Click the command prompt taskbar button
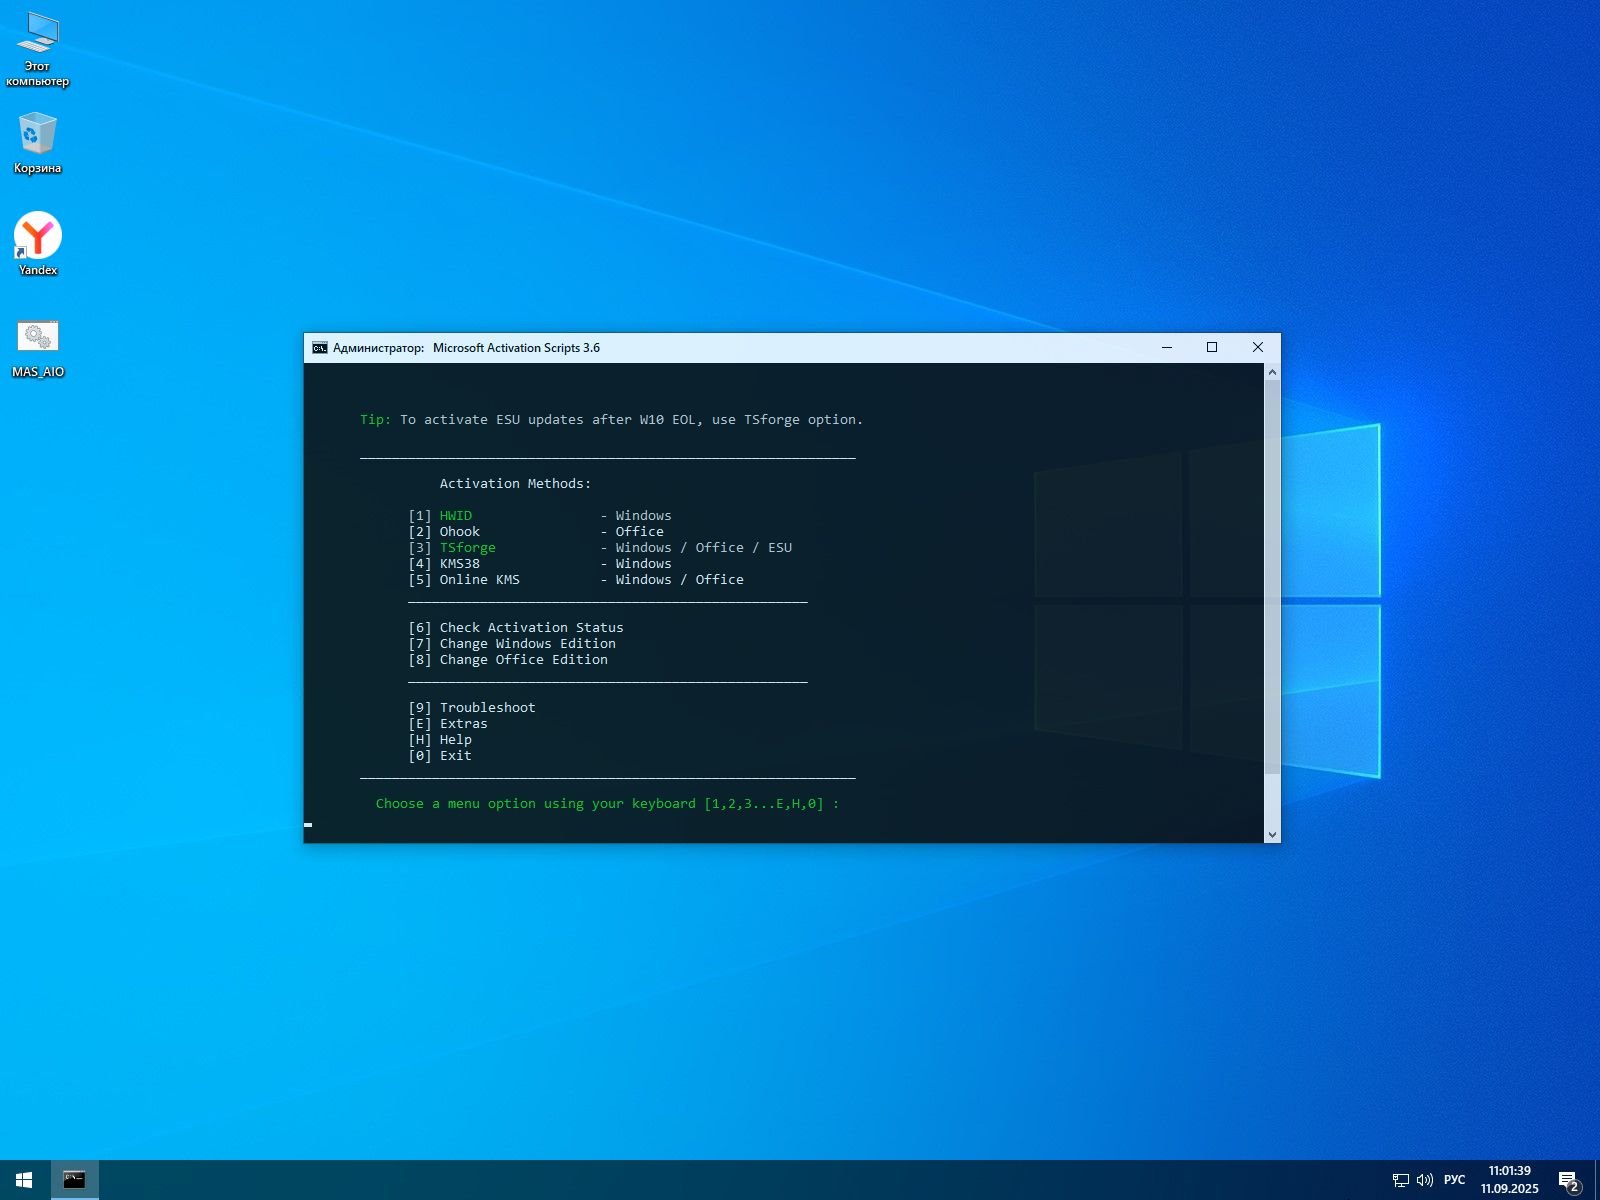 pyautogui.click(x=74, y=1180)
